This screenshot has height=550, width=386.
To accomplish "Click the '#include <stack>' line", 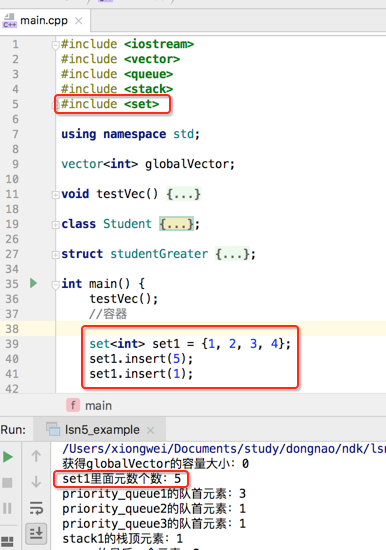I will tap(117, 89).
